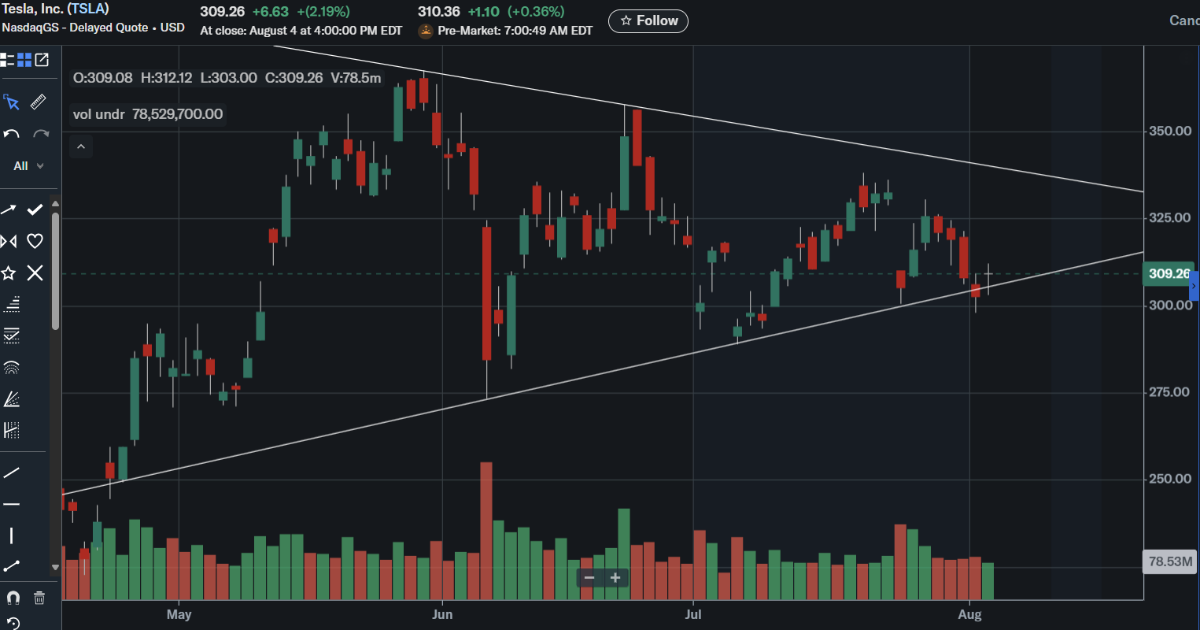This screenshot has height=630, width=1200.
Task: Click the undo arrow icon
Action: click(11, 134)
